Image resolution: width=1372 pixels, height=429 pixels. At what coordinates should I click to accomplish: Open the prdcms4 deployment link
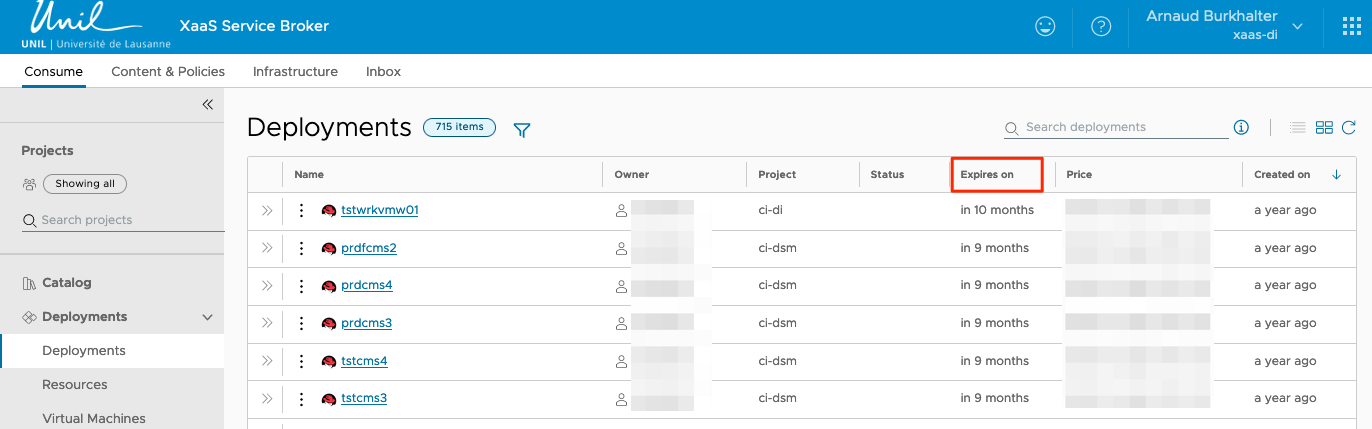(x=366, y=285)
